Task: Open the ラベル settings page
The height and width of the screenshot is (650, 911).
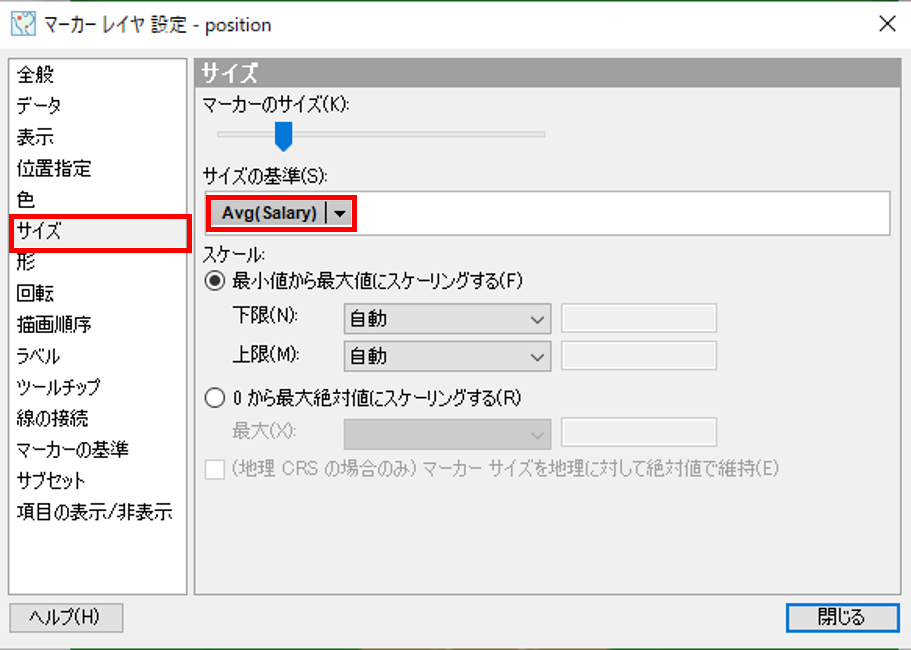Action: (x=38, y=356)
